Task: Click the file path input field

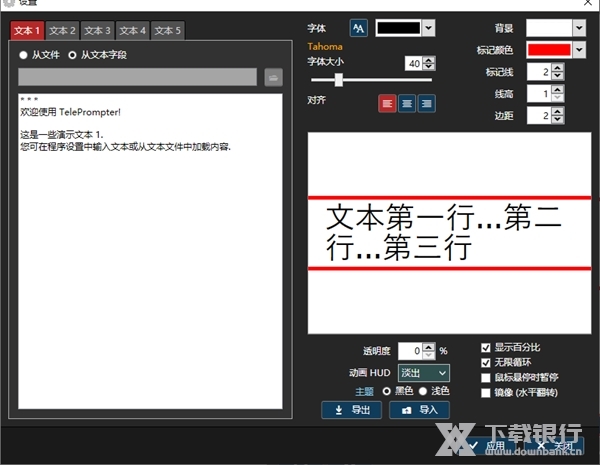Action: pos(137,77)
